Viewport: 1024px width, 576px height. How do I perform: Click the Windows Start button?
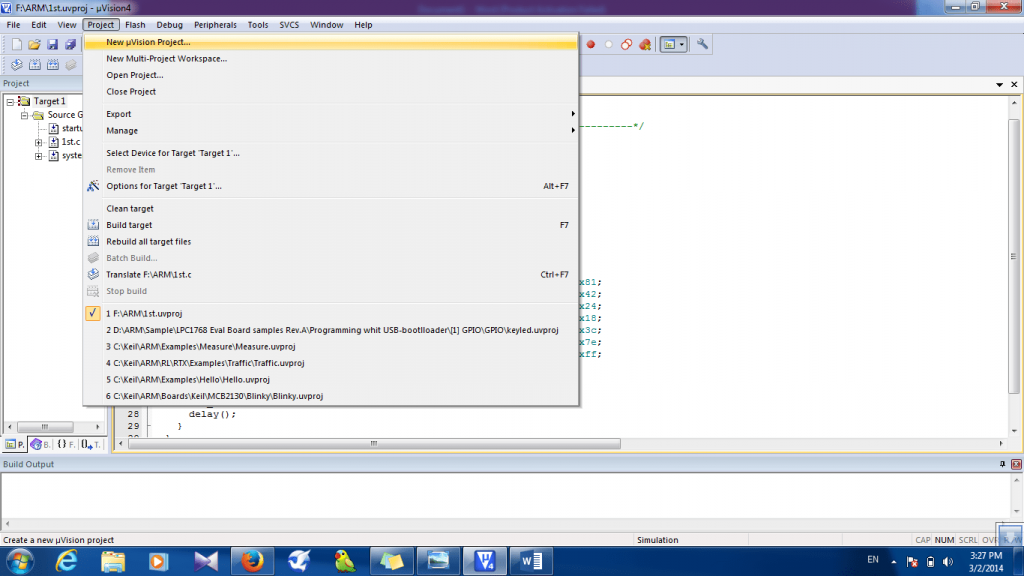(20, 561)
